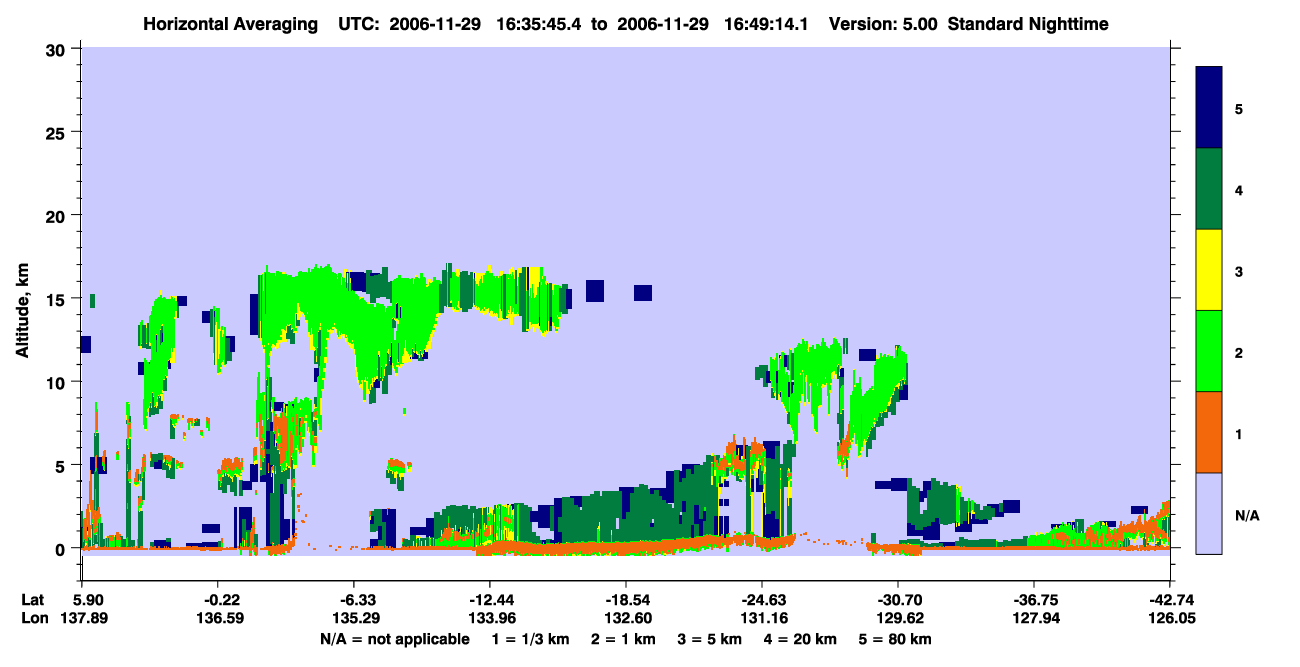Click the 'Lon' row label
Image resolution: width=1300 pixels, height=667 pixels.
[x=34, y=618]
